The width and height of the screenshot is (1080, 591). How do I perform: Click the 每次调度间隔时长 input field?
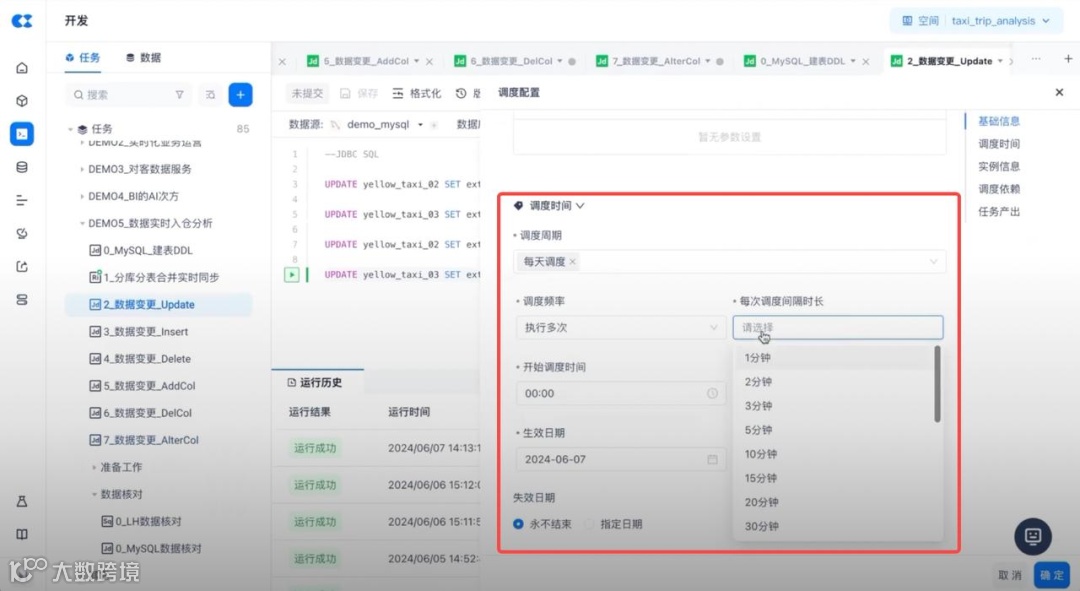[x=838, y=328]
